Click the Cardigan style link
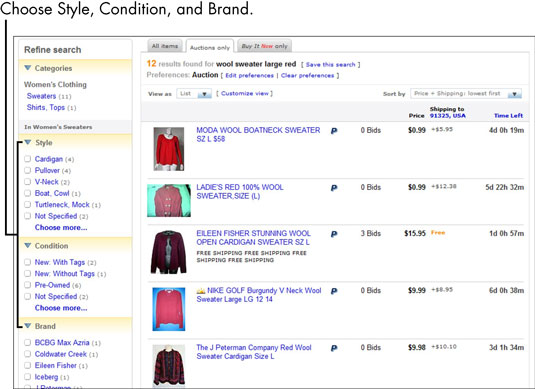The width and height of the screenshot is (535, 389). click(49, 159)
